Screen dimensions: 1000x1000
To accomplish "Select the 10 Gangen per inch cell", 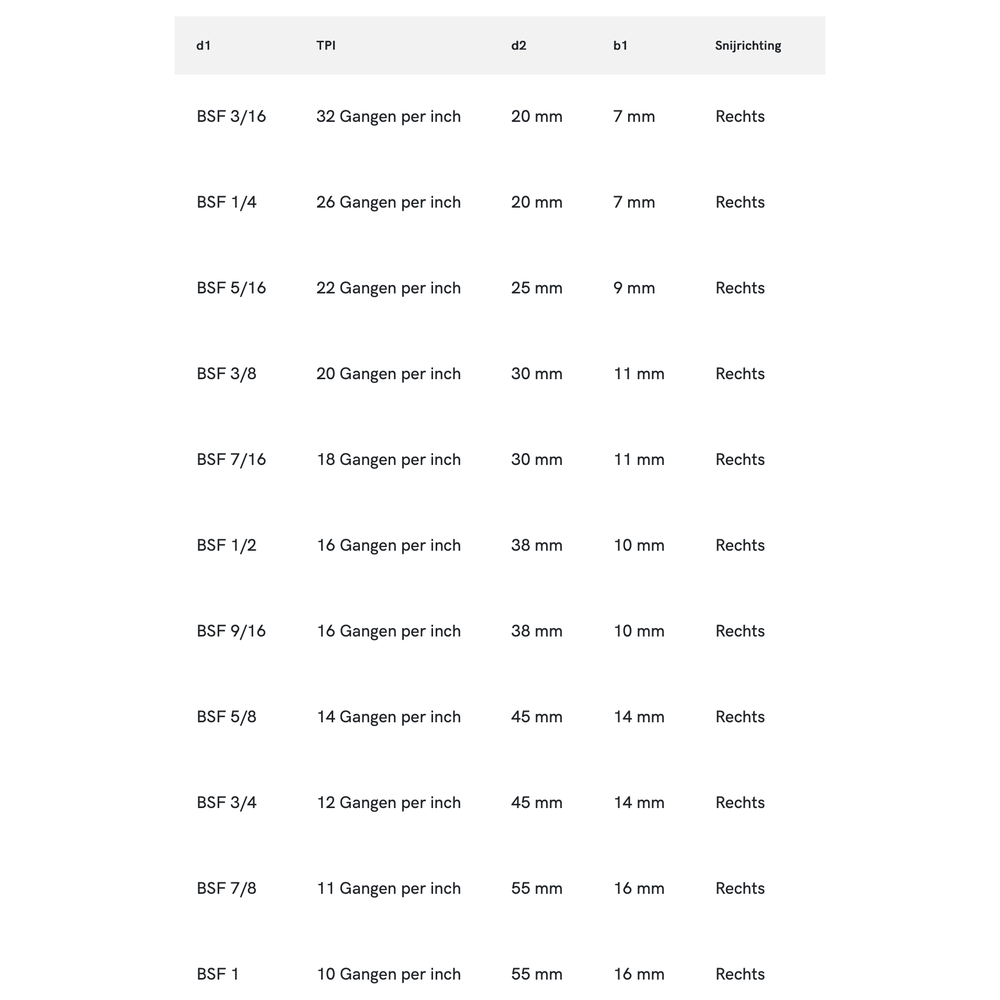I will (x=388, y=974).
